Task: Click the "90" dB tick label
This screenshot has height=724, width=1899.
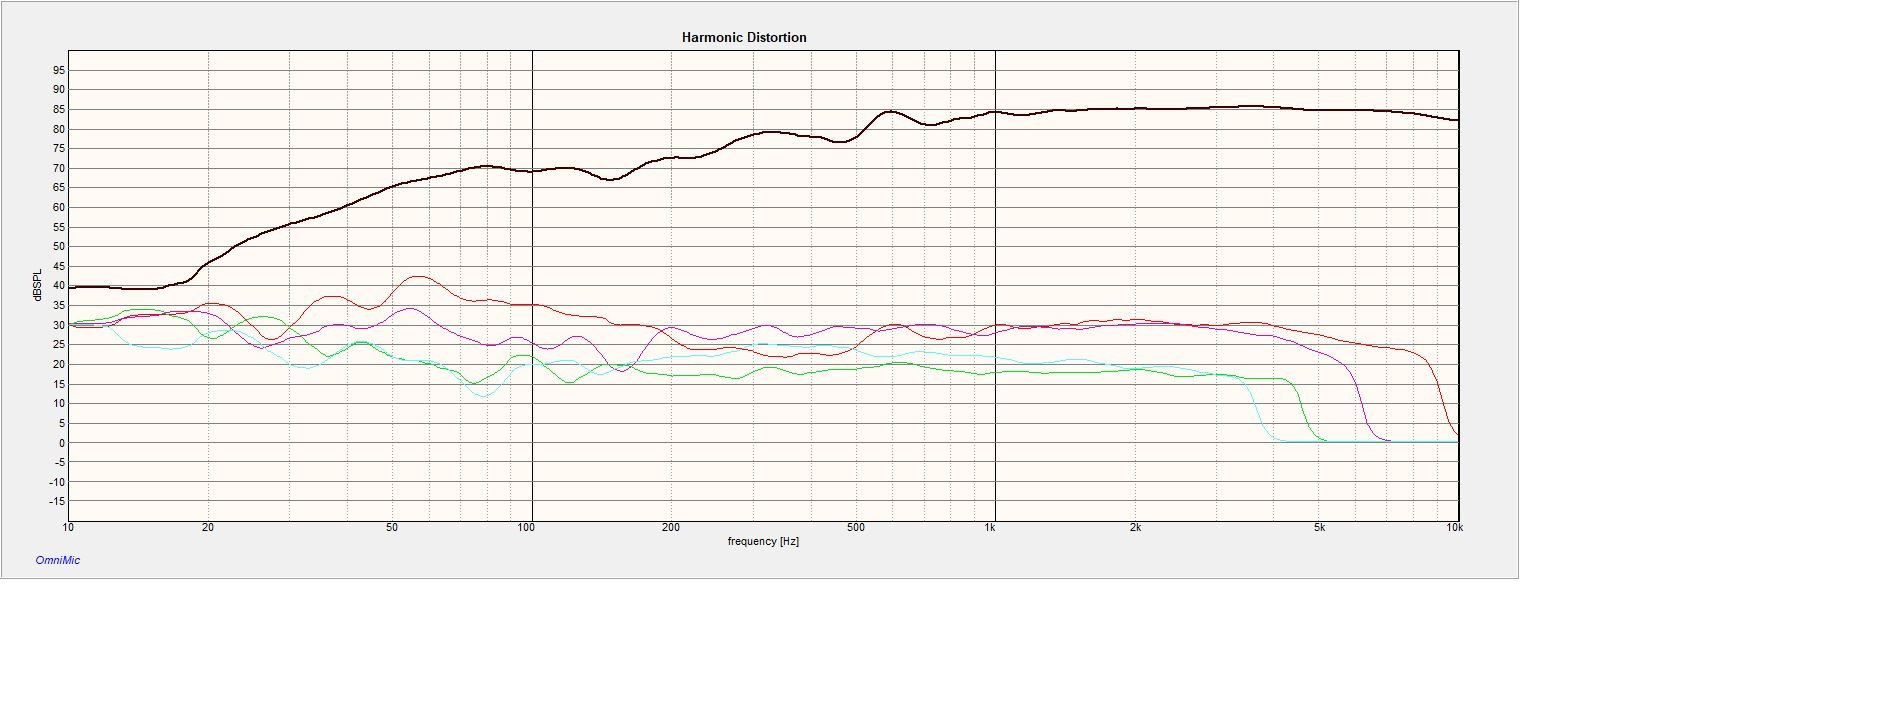Action: pos(59,90)
